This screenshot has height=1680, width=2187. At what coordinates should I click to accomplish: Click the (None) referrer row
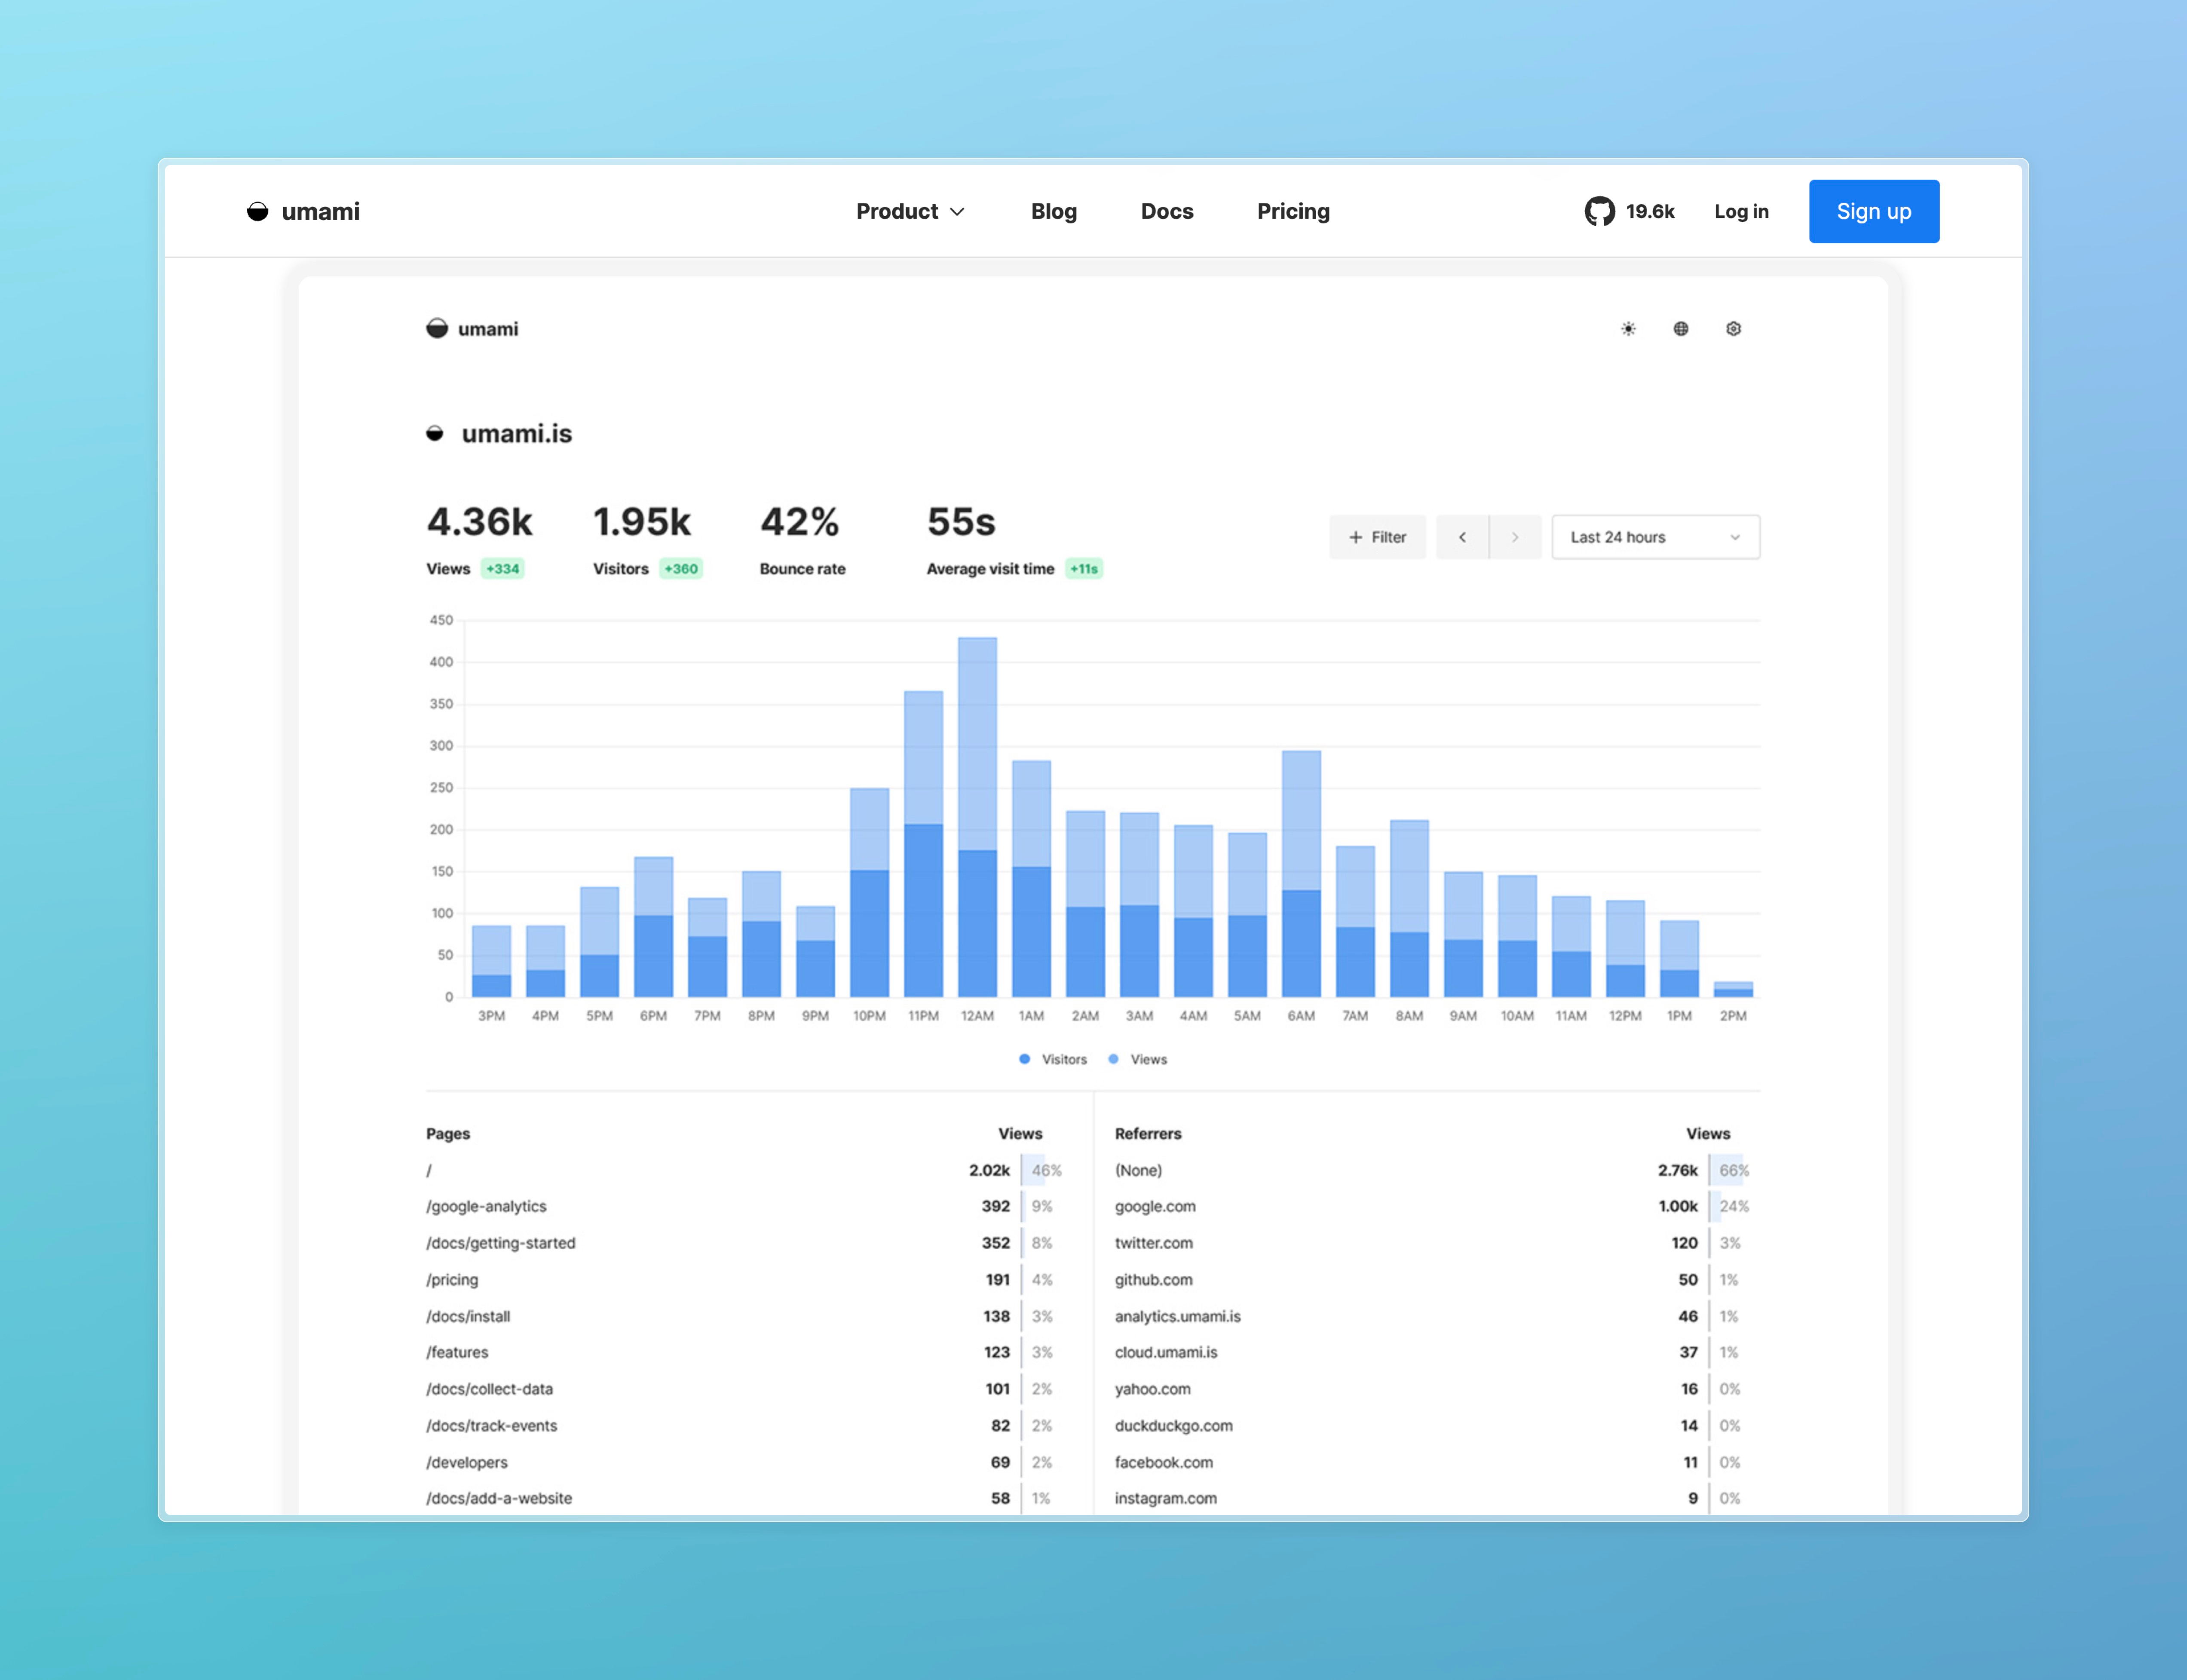pyautogui.click(x=1433, y=1170)
